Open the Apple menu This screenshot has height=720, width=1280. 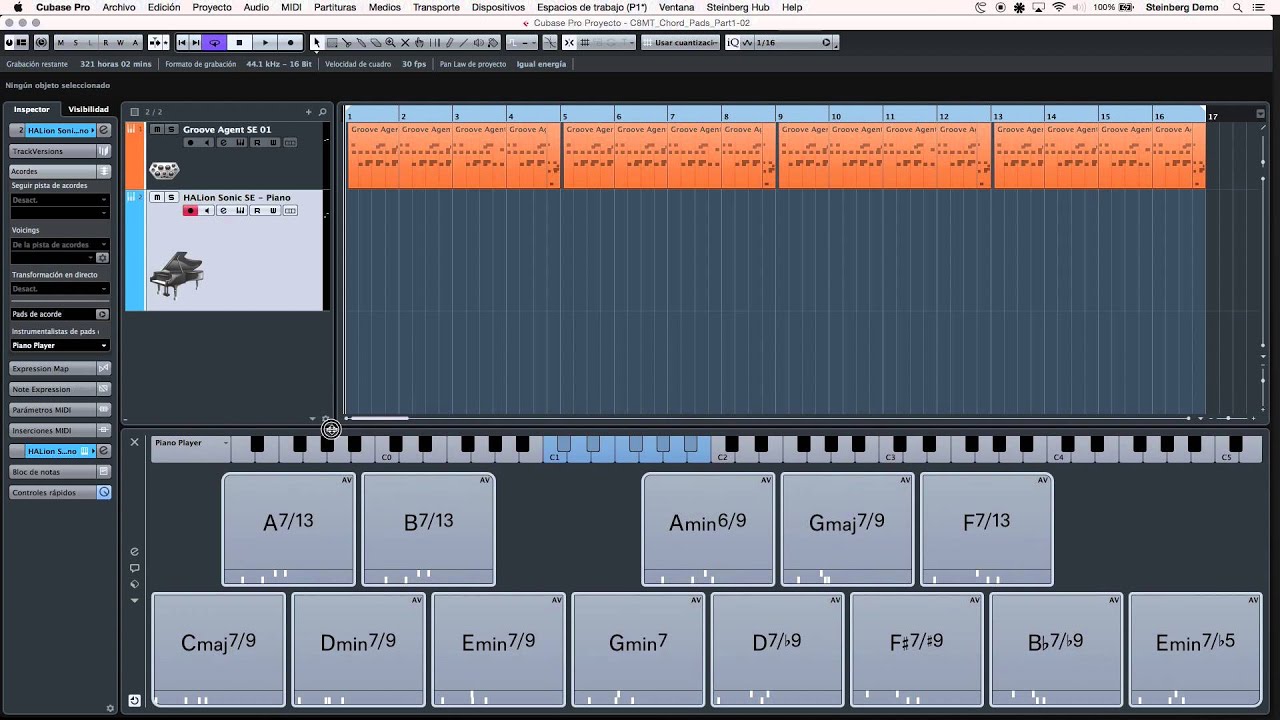pyautogui.click(x=17, y=7)
